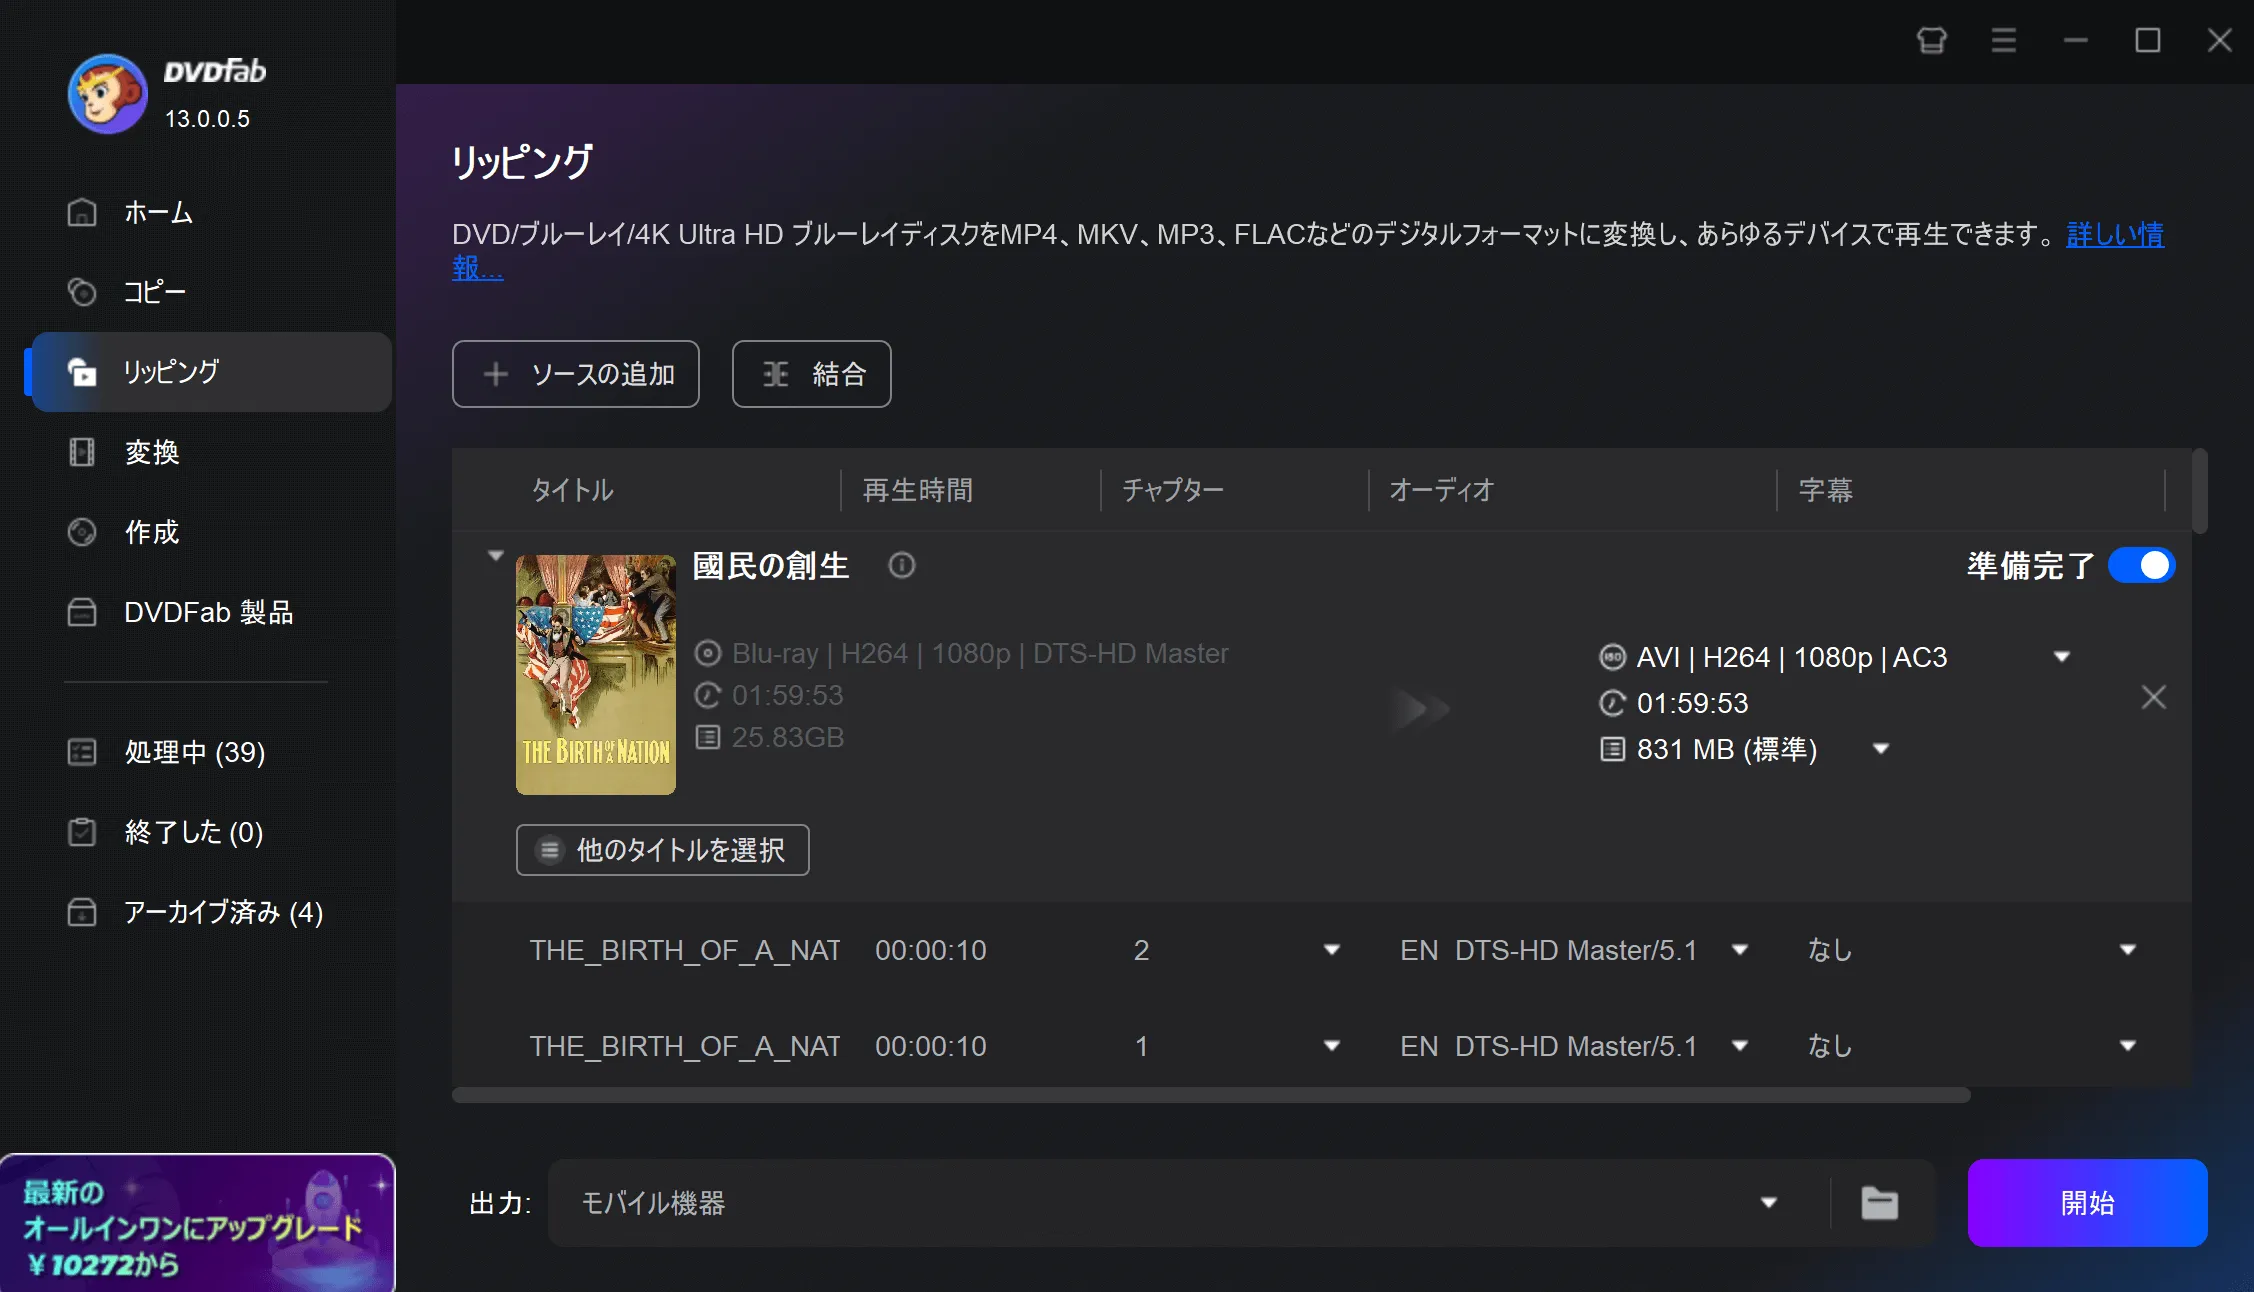Go to the コピー module
Screen dimensions: 2254x1292
pos(155,292)
